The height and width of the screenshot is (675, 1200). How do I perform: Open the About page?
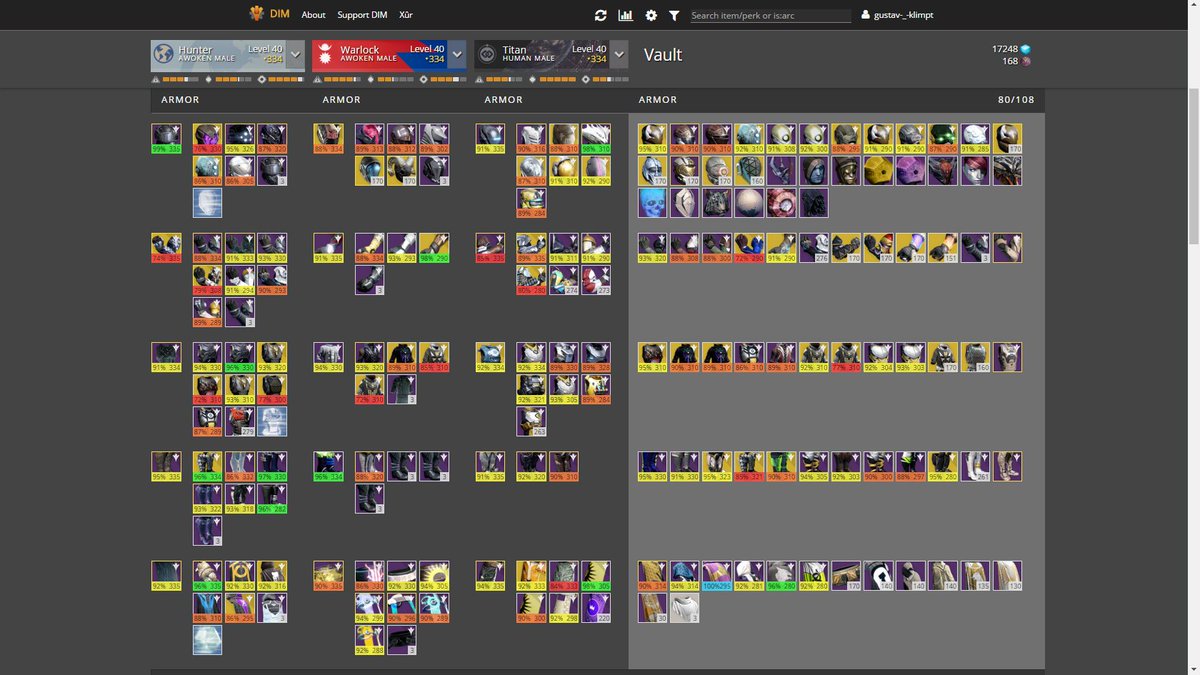314,15
